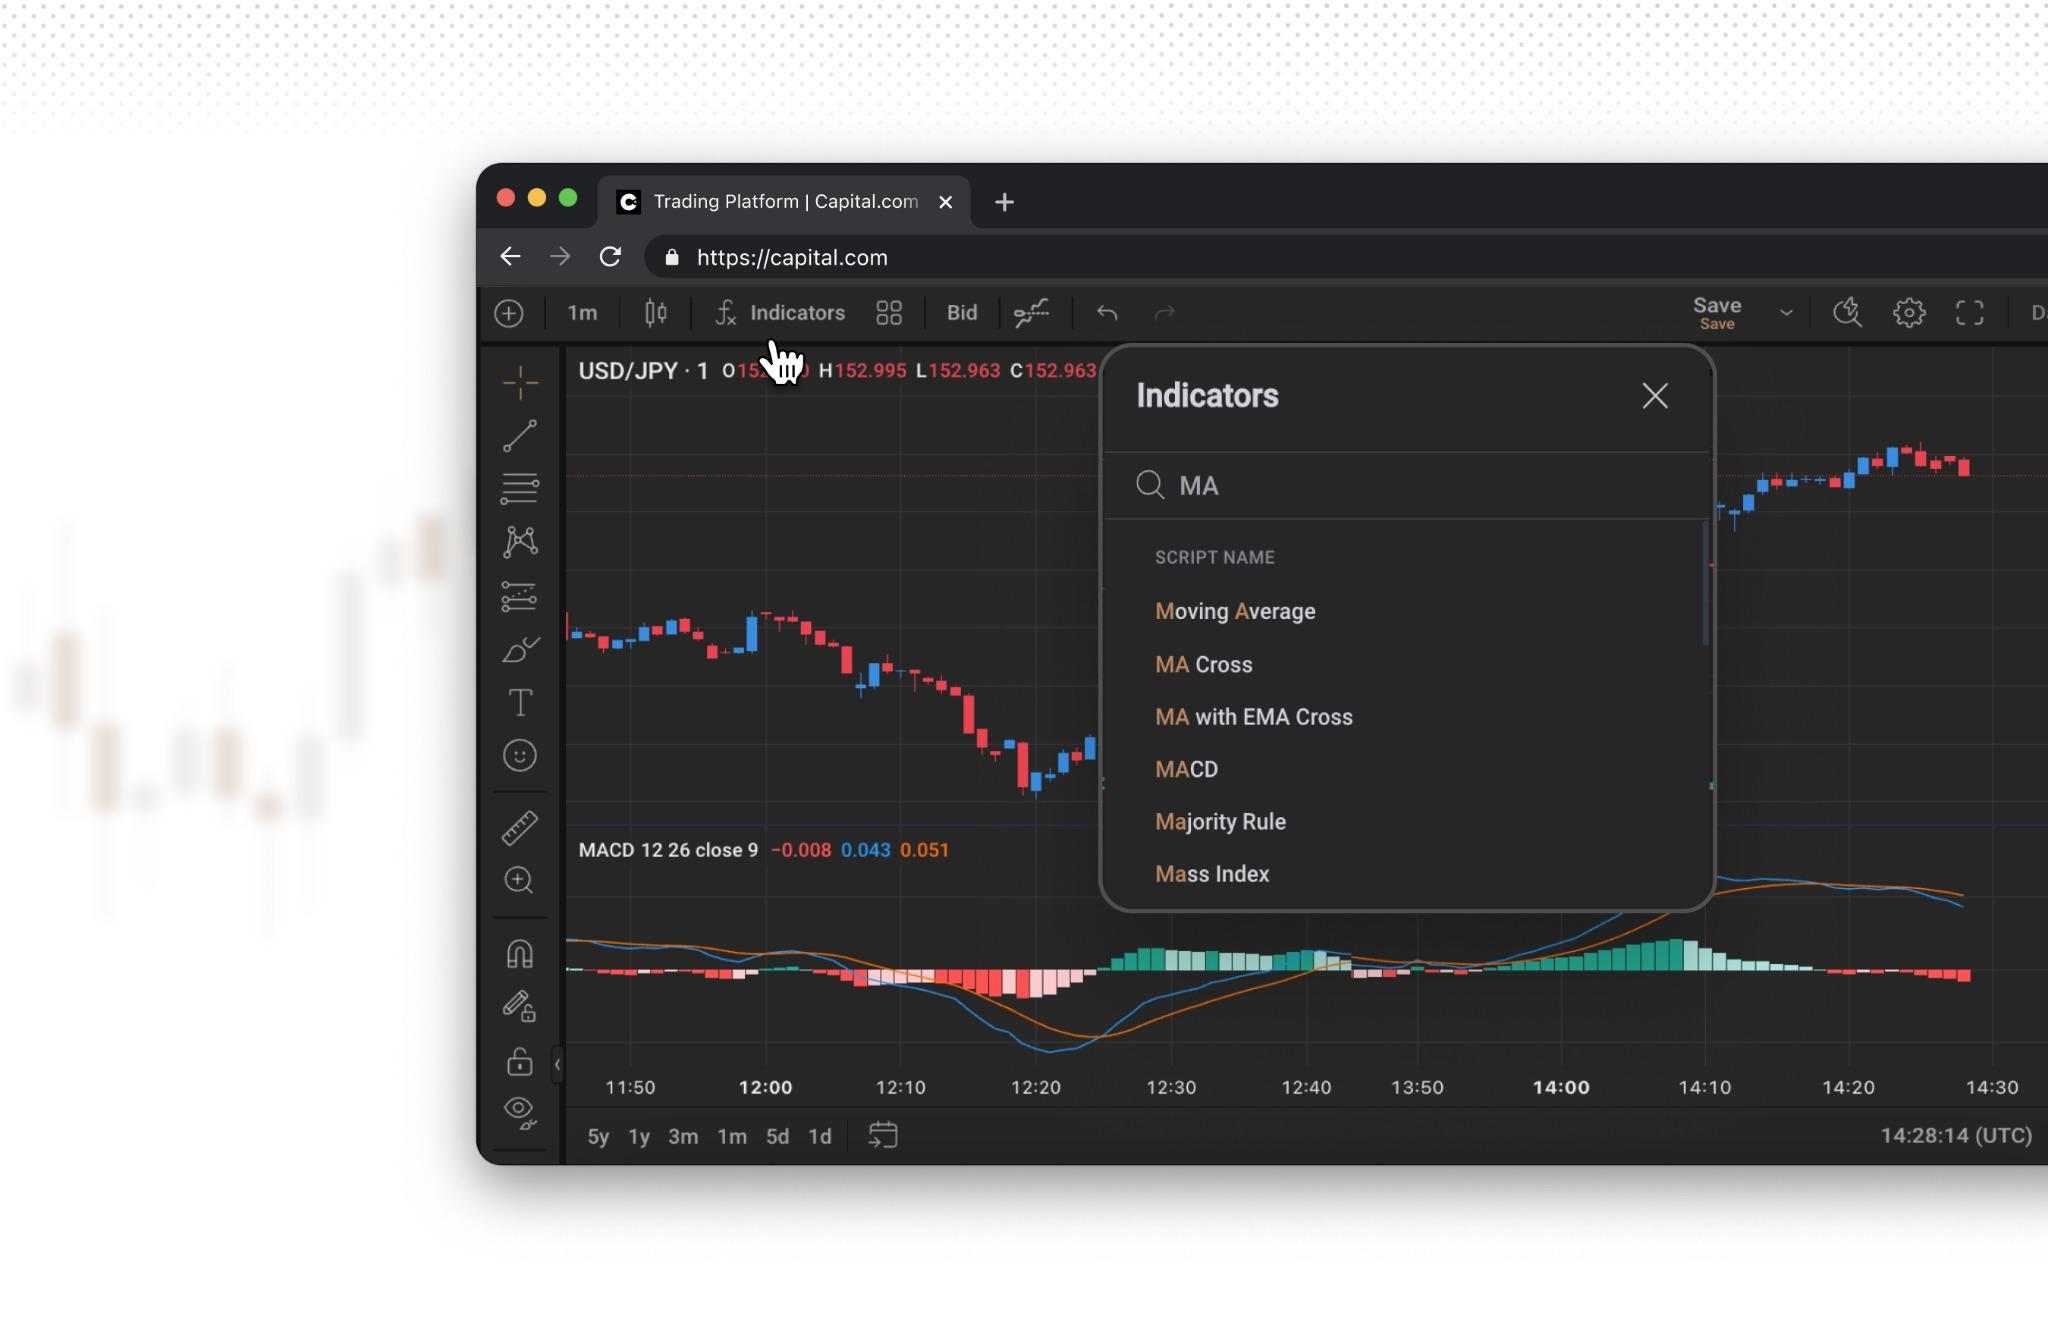2048x1334 pixels.
Task: Click the Moving Average indicator result
Action: (1234, 610)
